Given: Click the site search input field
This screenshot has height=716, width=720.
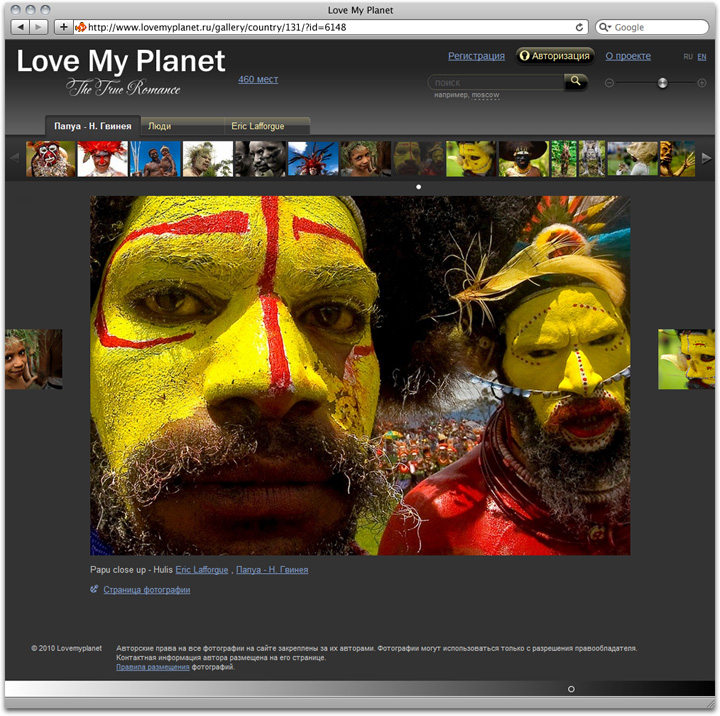Looking at the screenshot, I should [x=495, y=82].
